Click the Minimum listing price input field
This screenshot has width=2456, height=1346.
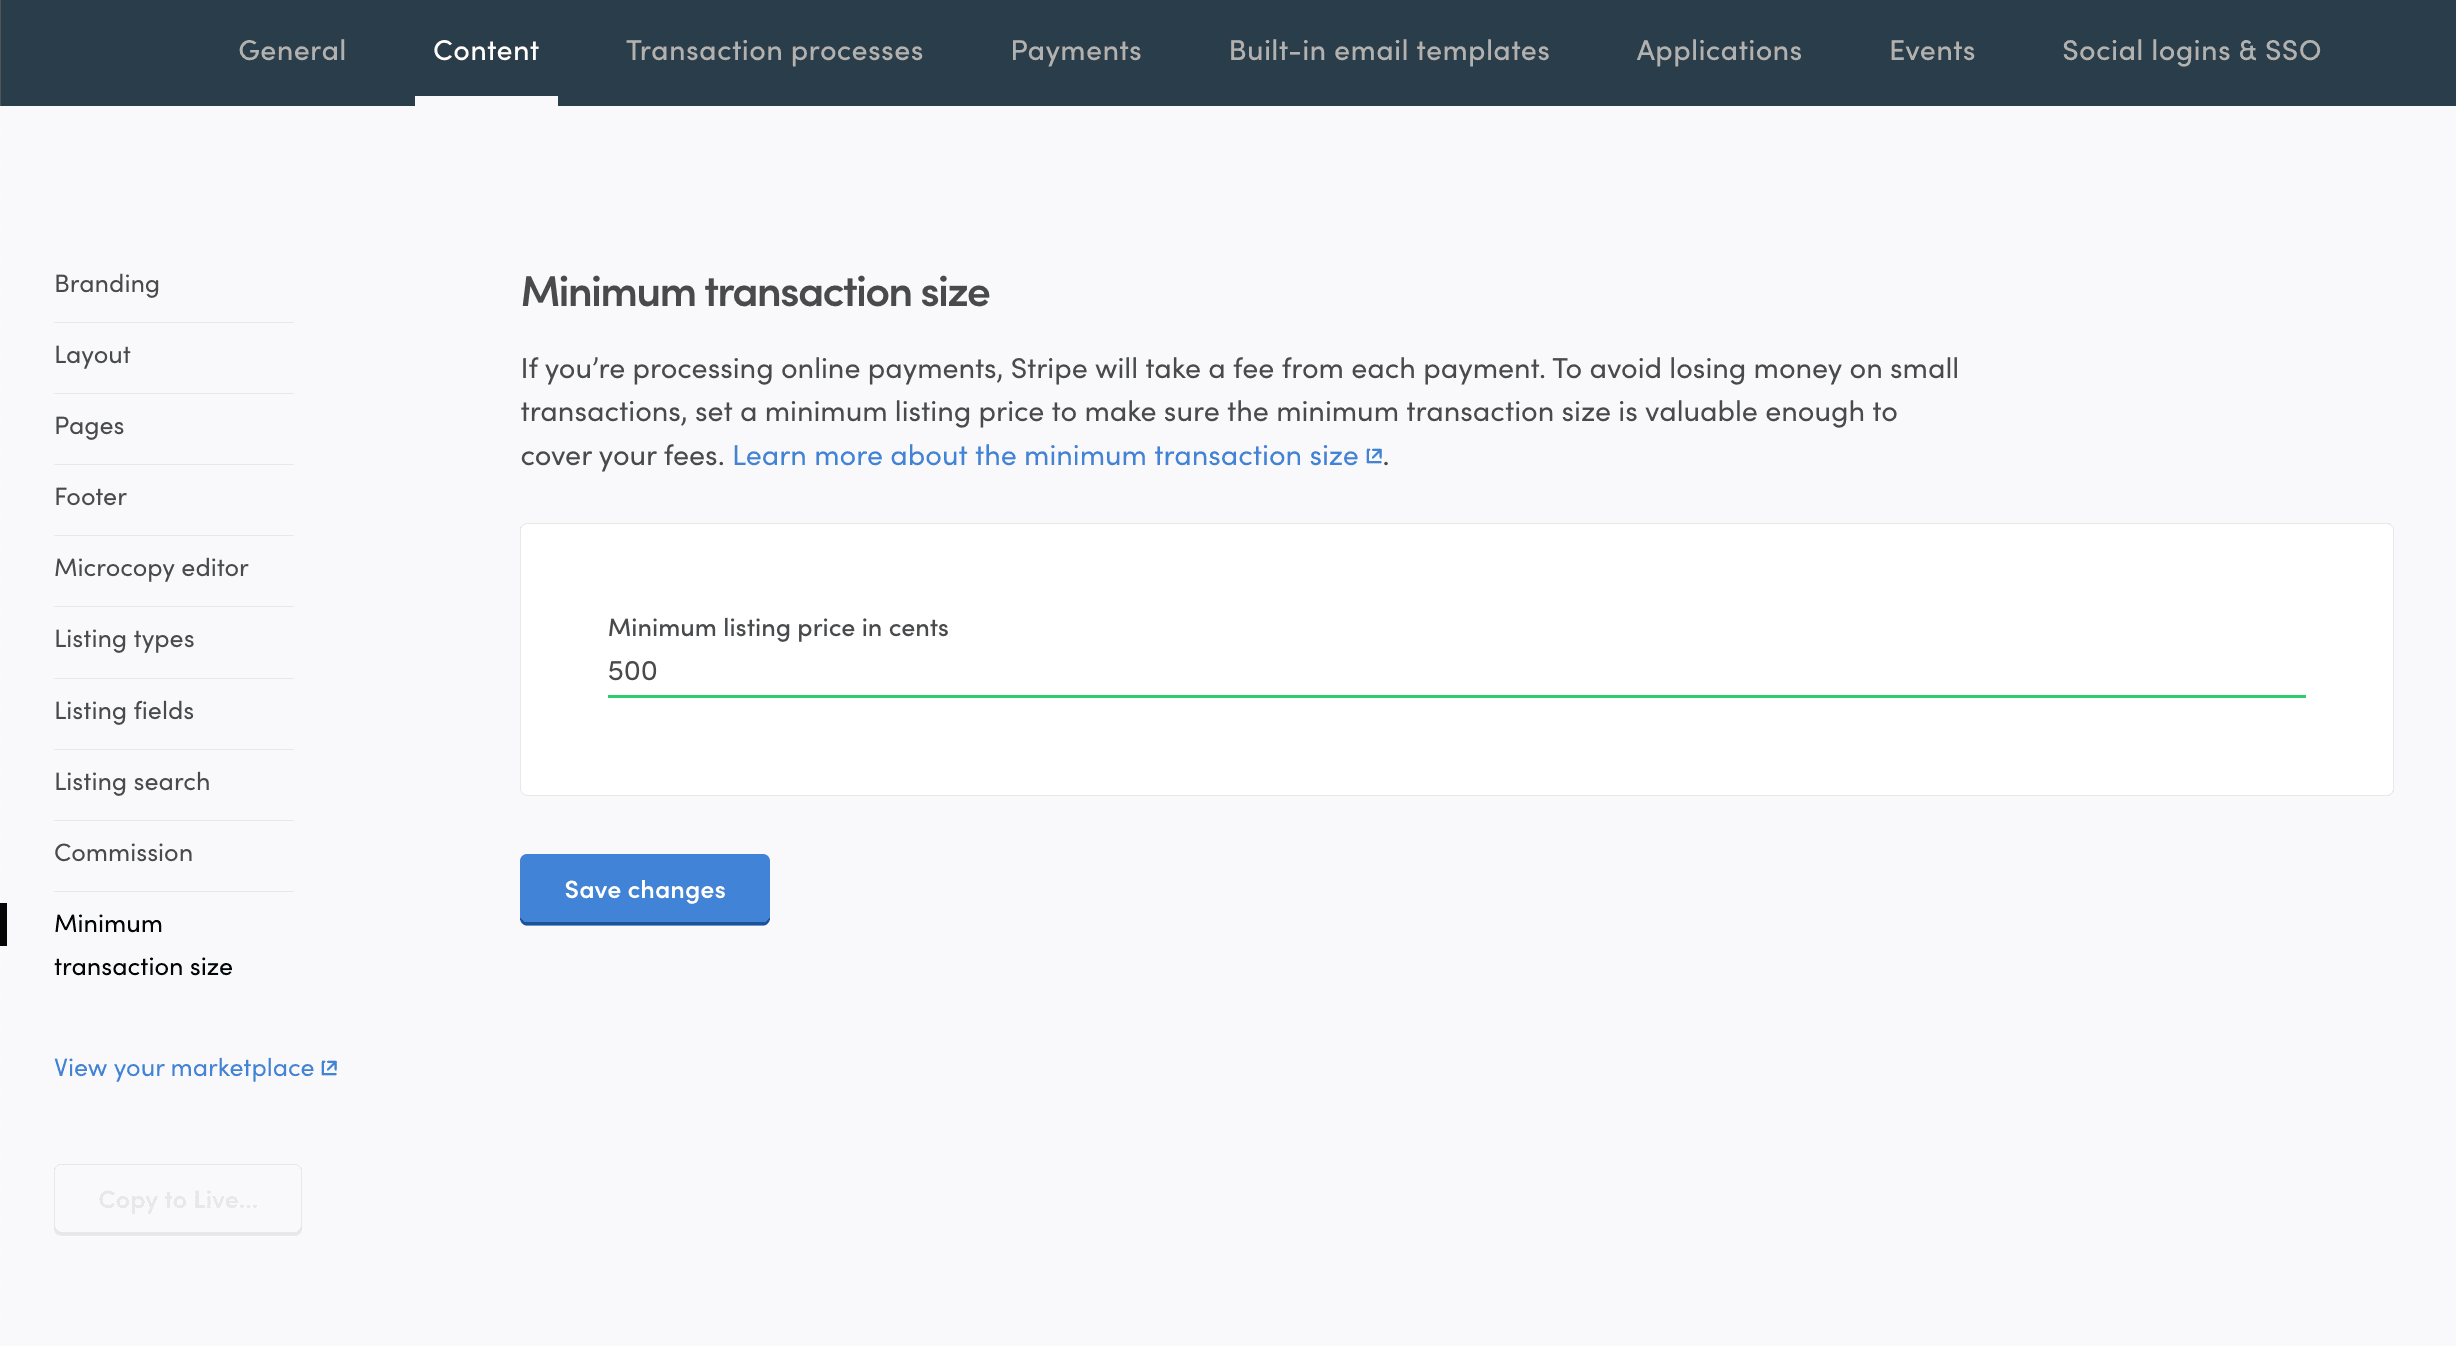point(1455,671)
